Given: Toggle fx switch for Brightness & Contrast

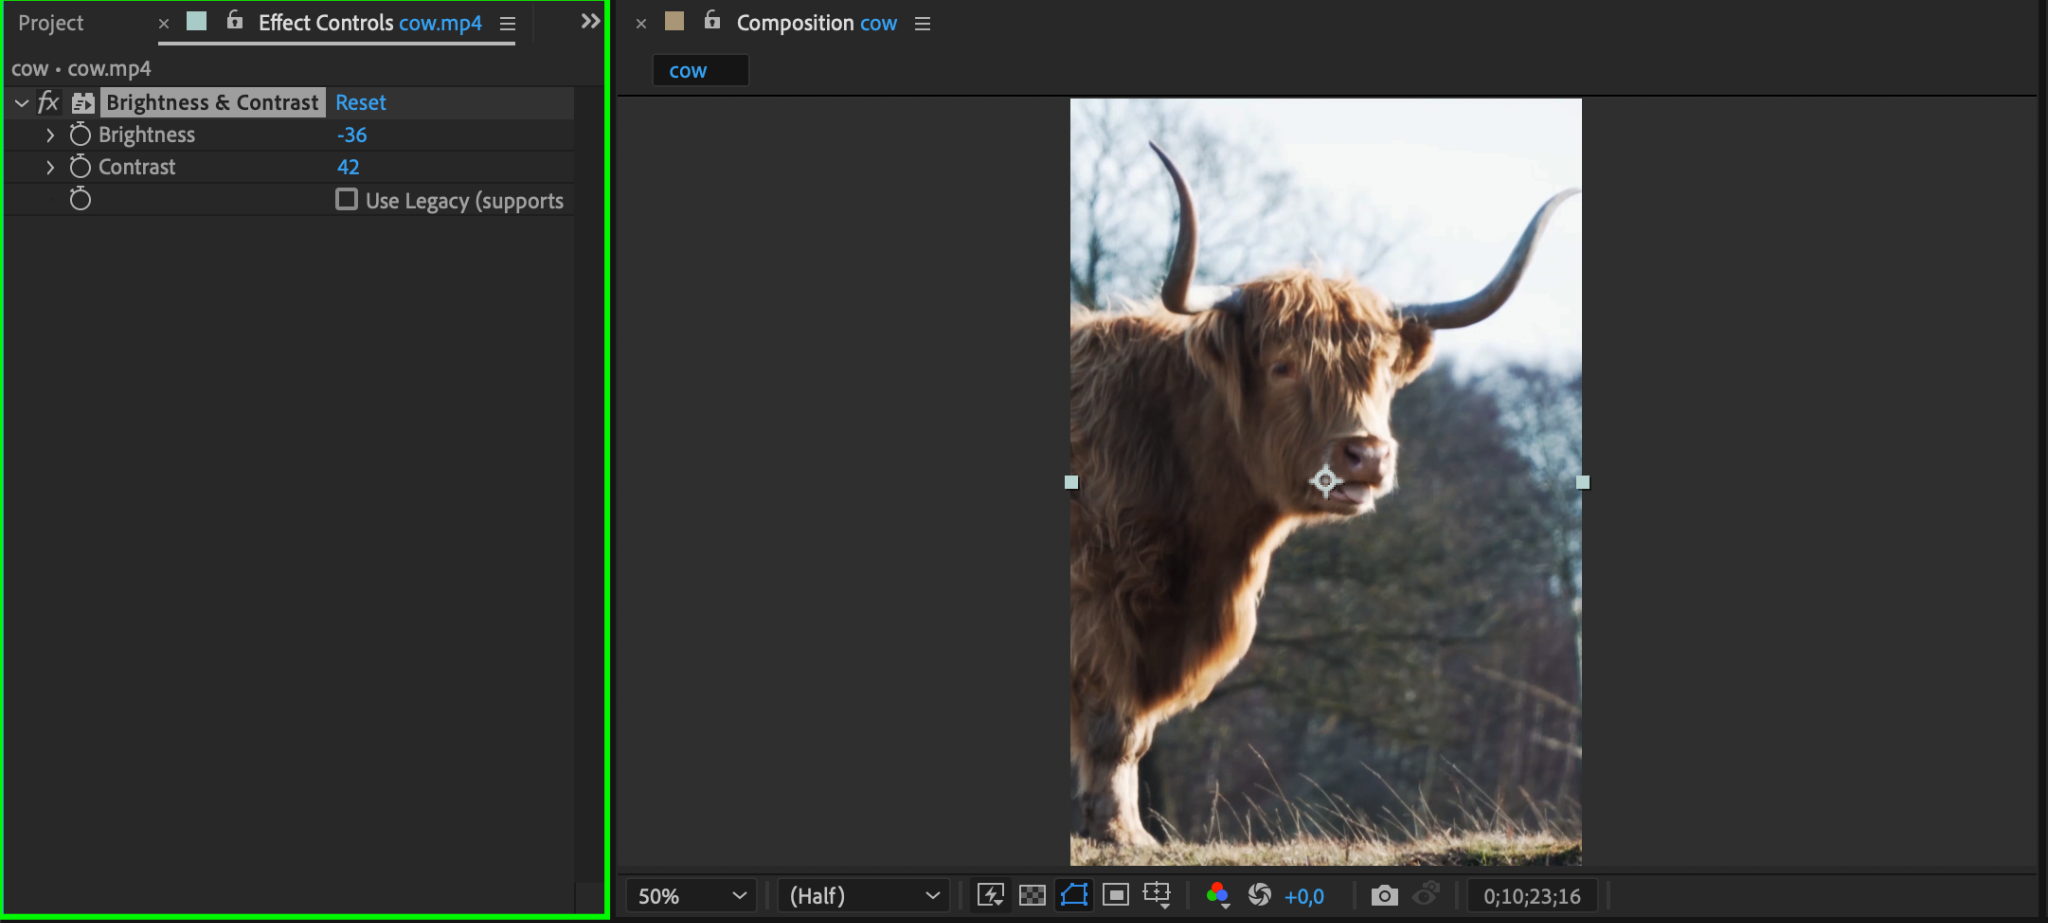Looking at the screenshot, I should coord(48,102).
